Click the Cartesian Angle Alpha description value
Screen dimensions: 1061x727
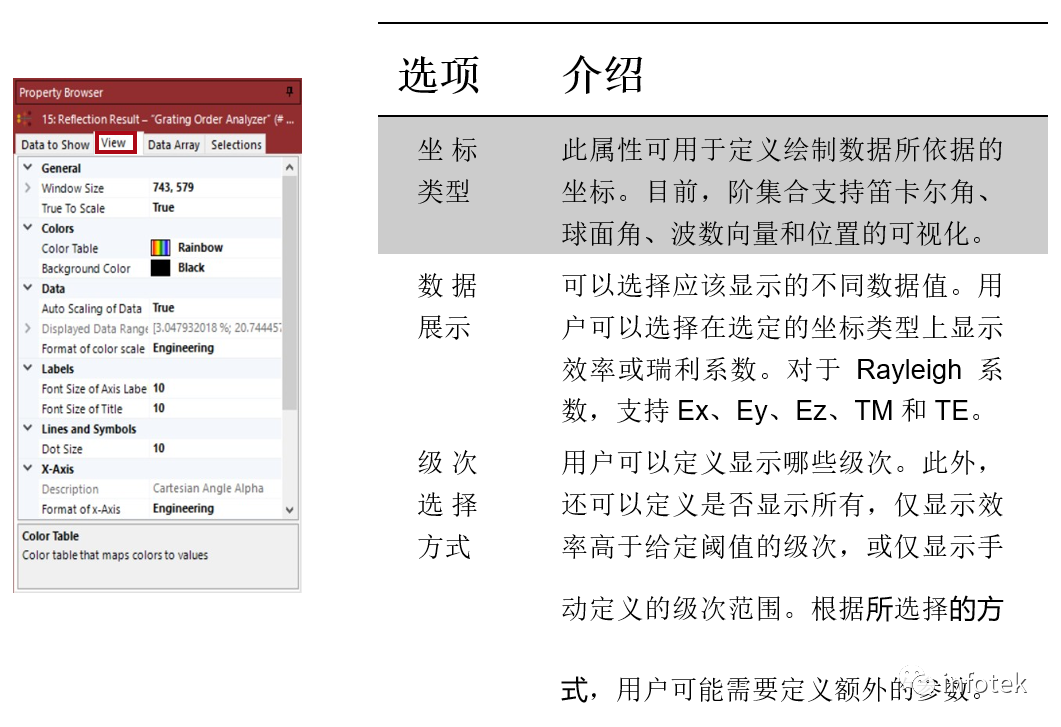pos(208,488)
